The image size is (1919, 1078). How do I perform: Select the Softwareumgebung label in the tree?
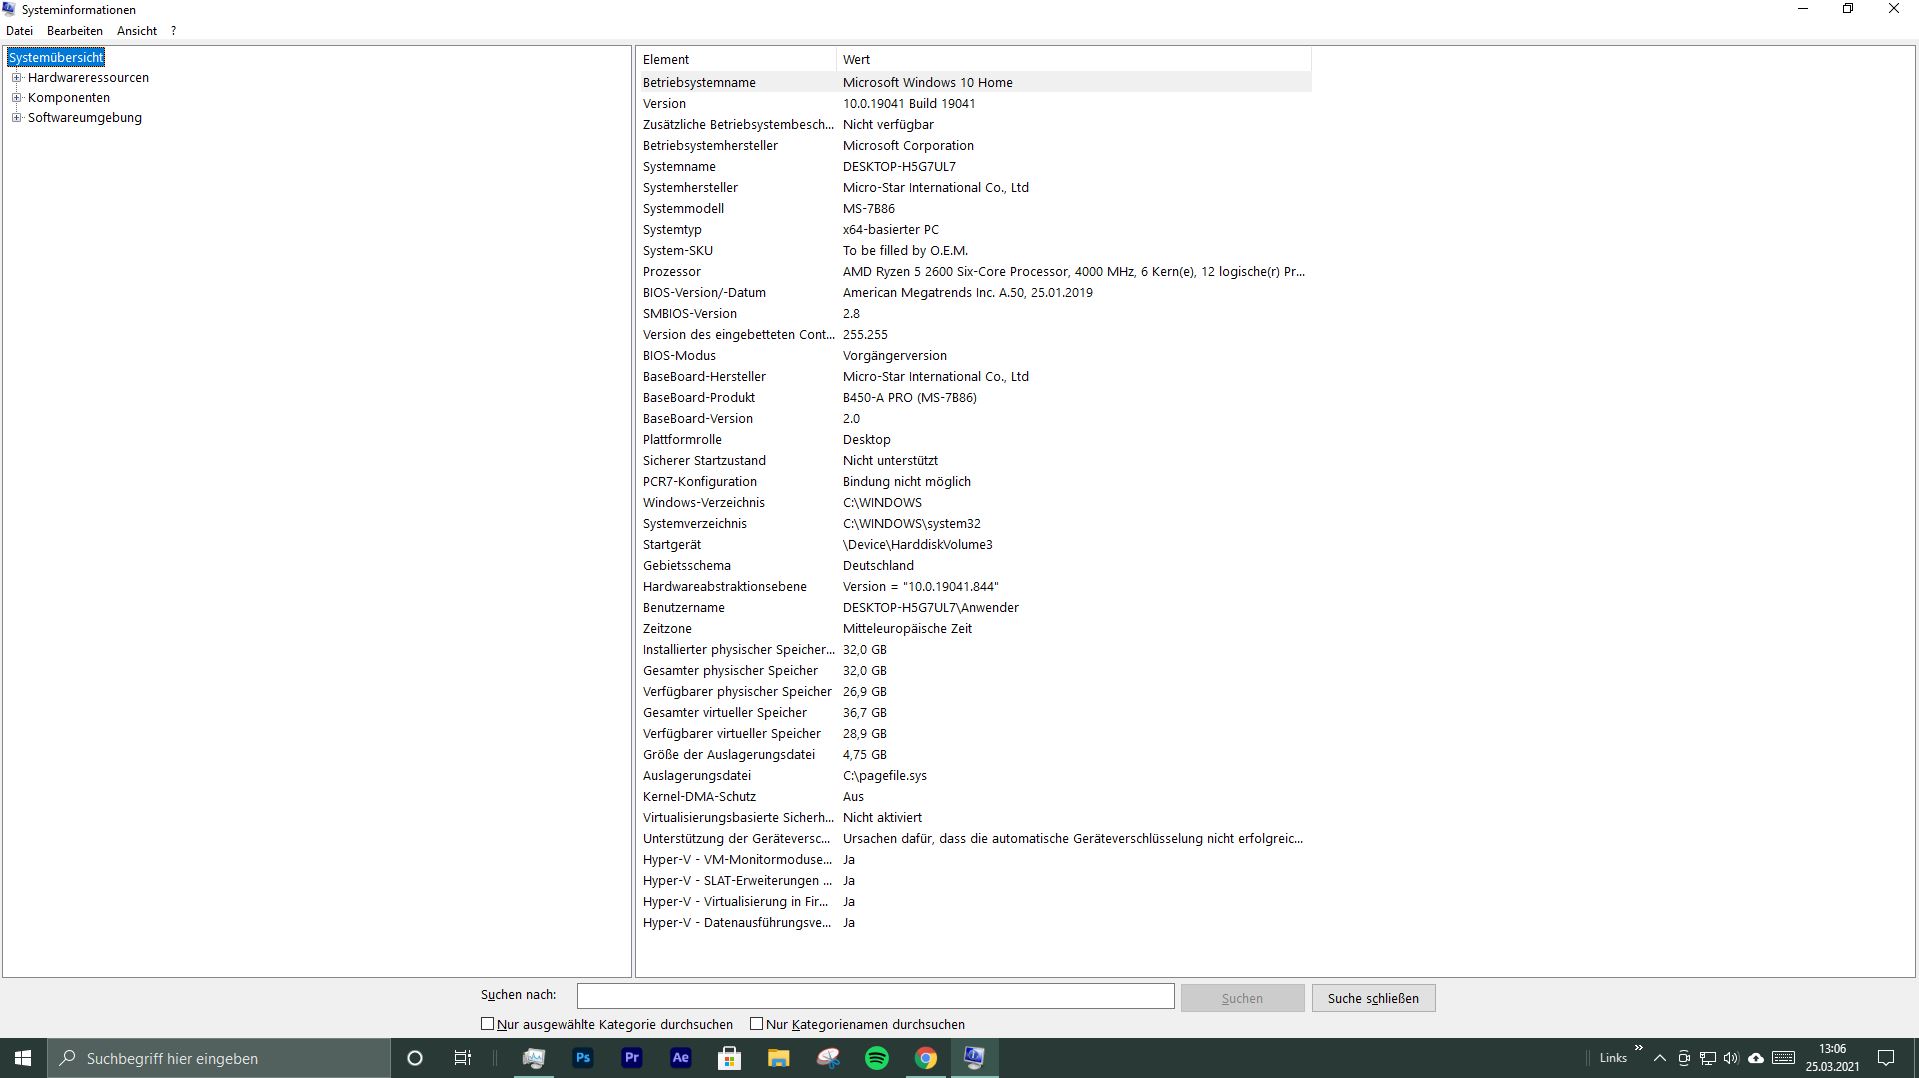[x=85, y=118]
